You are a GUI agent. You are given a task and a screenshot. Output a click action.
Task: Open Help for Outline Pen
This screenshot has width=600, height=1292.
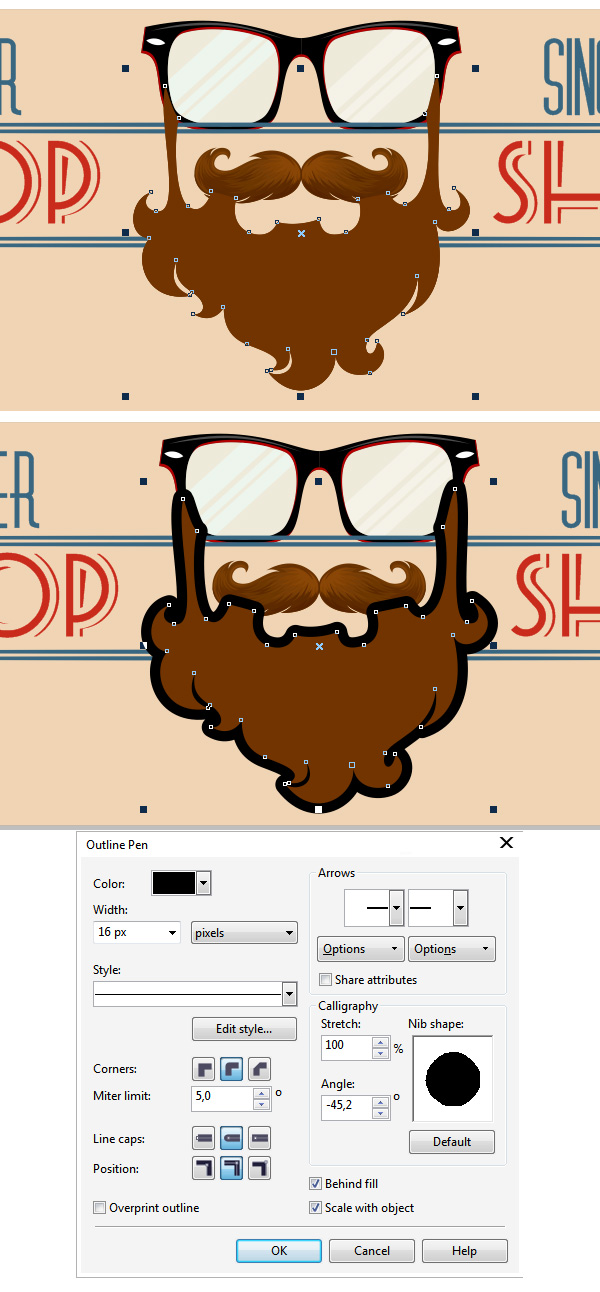(464, 1251)
